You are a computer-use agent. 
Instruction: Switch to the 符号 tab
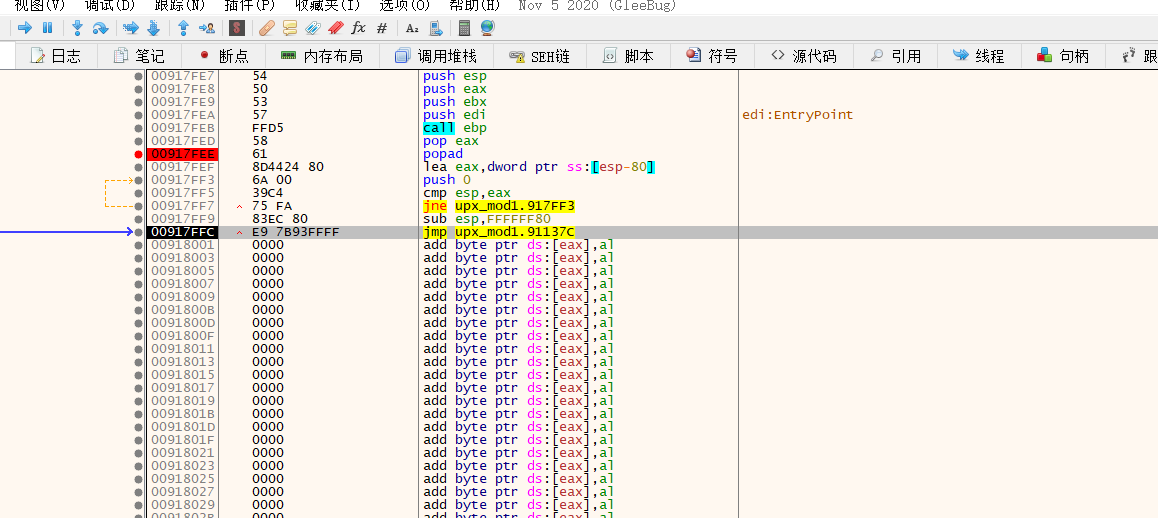pyautogui.click(x=712, y=56)
